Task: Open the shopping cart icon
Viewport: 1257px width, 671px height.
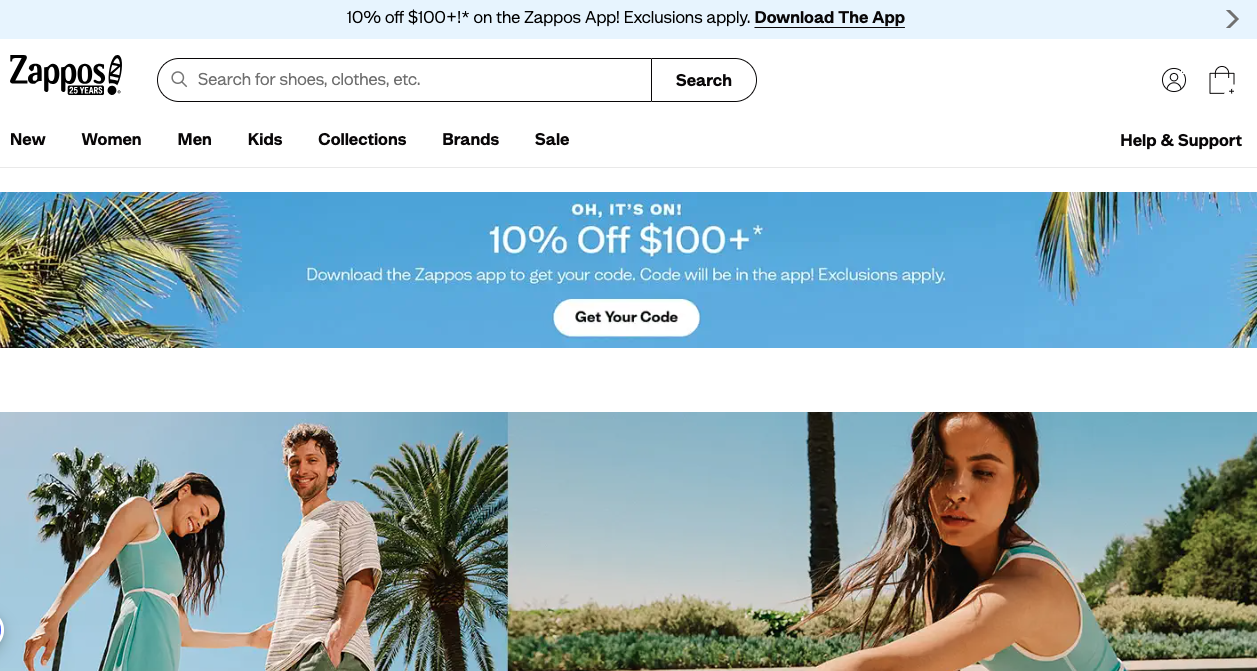Action: pyautogui.click(x=1221, y=80)
